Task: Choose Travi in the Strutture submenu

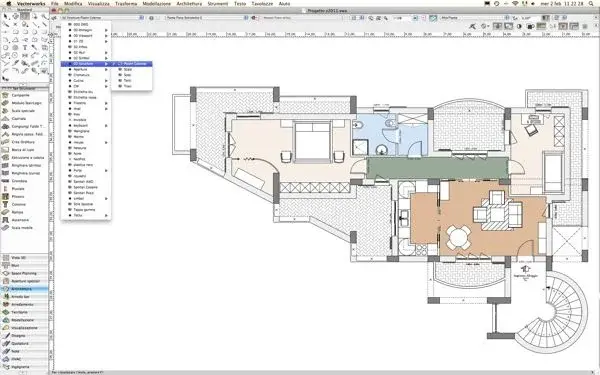Action: tap(132, 86)
